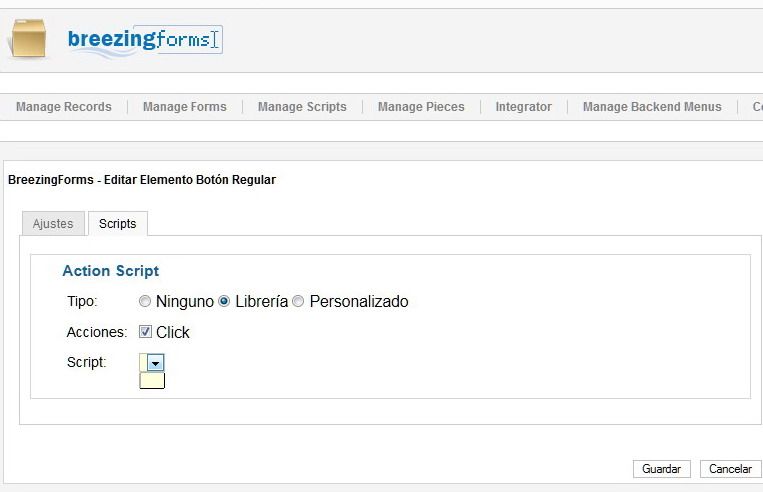The image size is (763, 492).
Task: Click the Cancelar button
Action: 730,469
